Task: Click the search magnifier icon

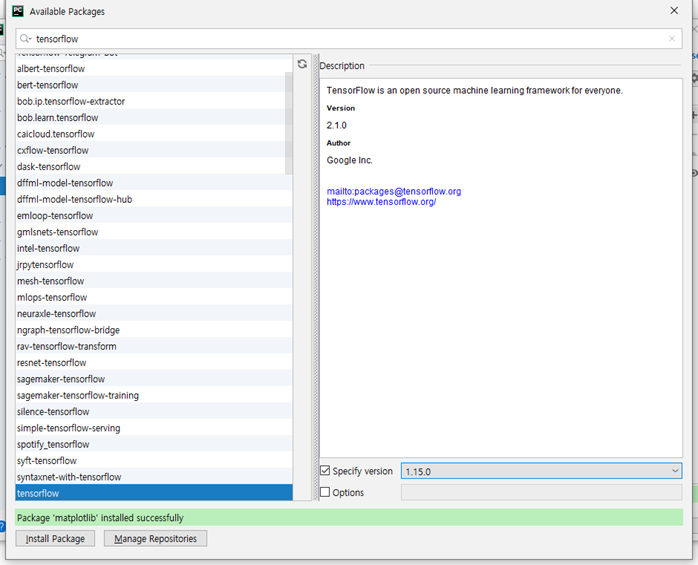Action: [25, 39]
